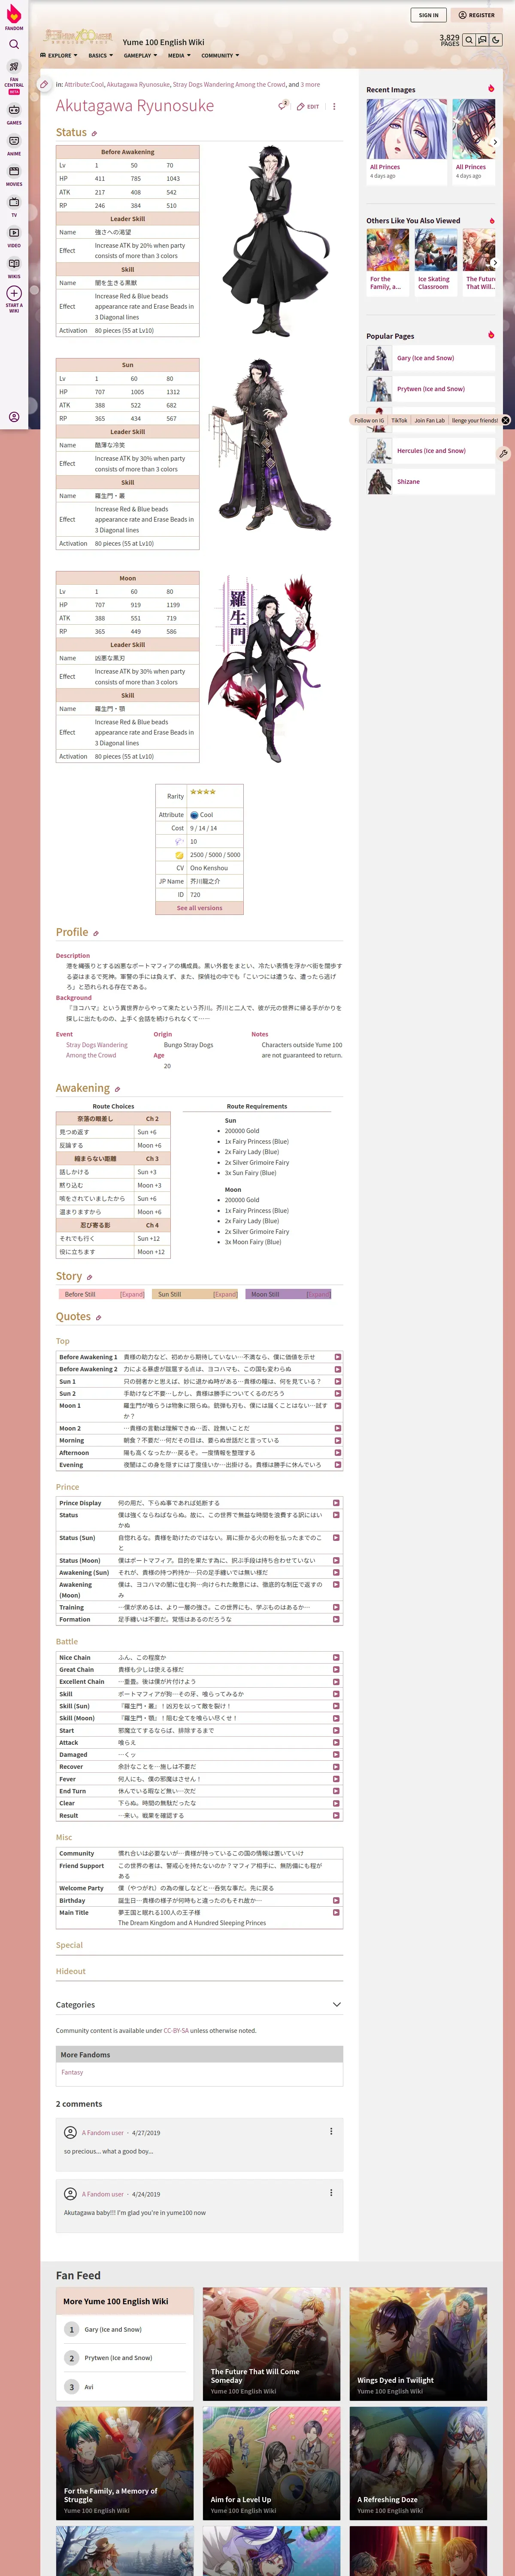Edit the Status section via pencil icon
The height and width of the screenshot is (2576, 515).
[94, 133]
